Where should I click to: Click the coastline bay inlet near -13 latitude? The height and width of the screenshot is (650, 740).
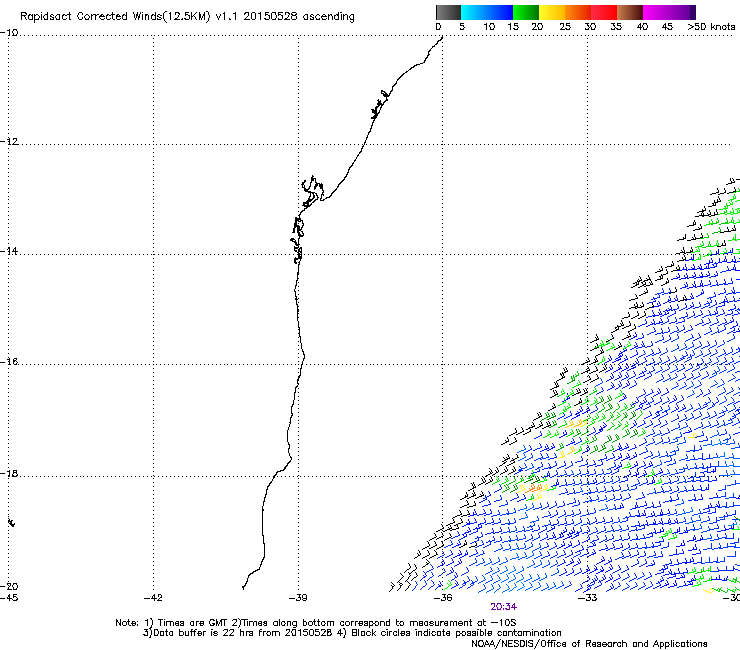coord(312,192)
